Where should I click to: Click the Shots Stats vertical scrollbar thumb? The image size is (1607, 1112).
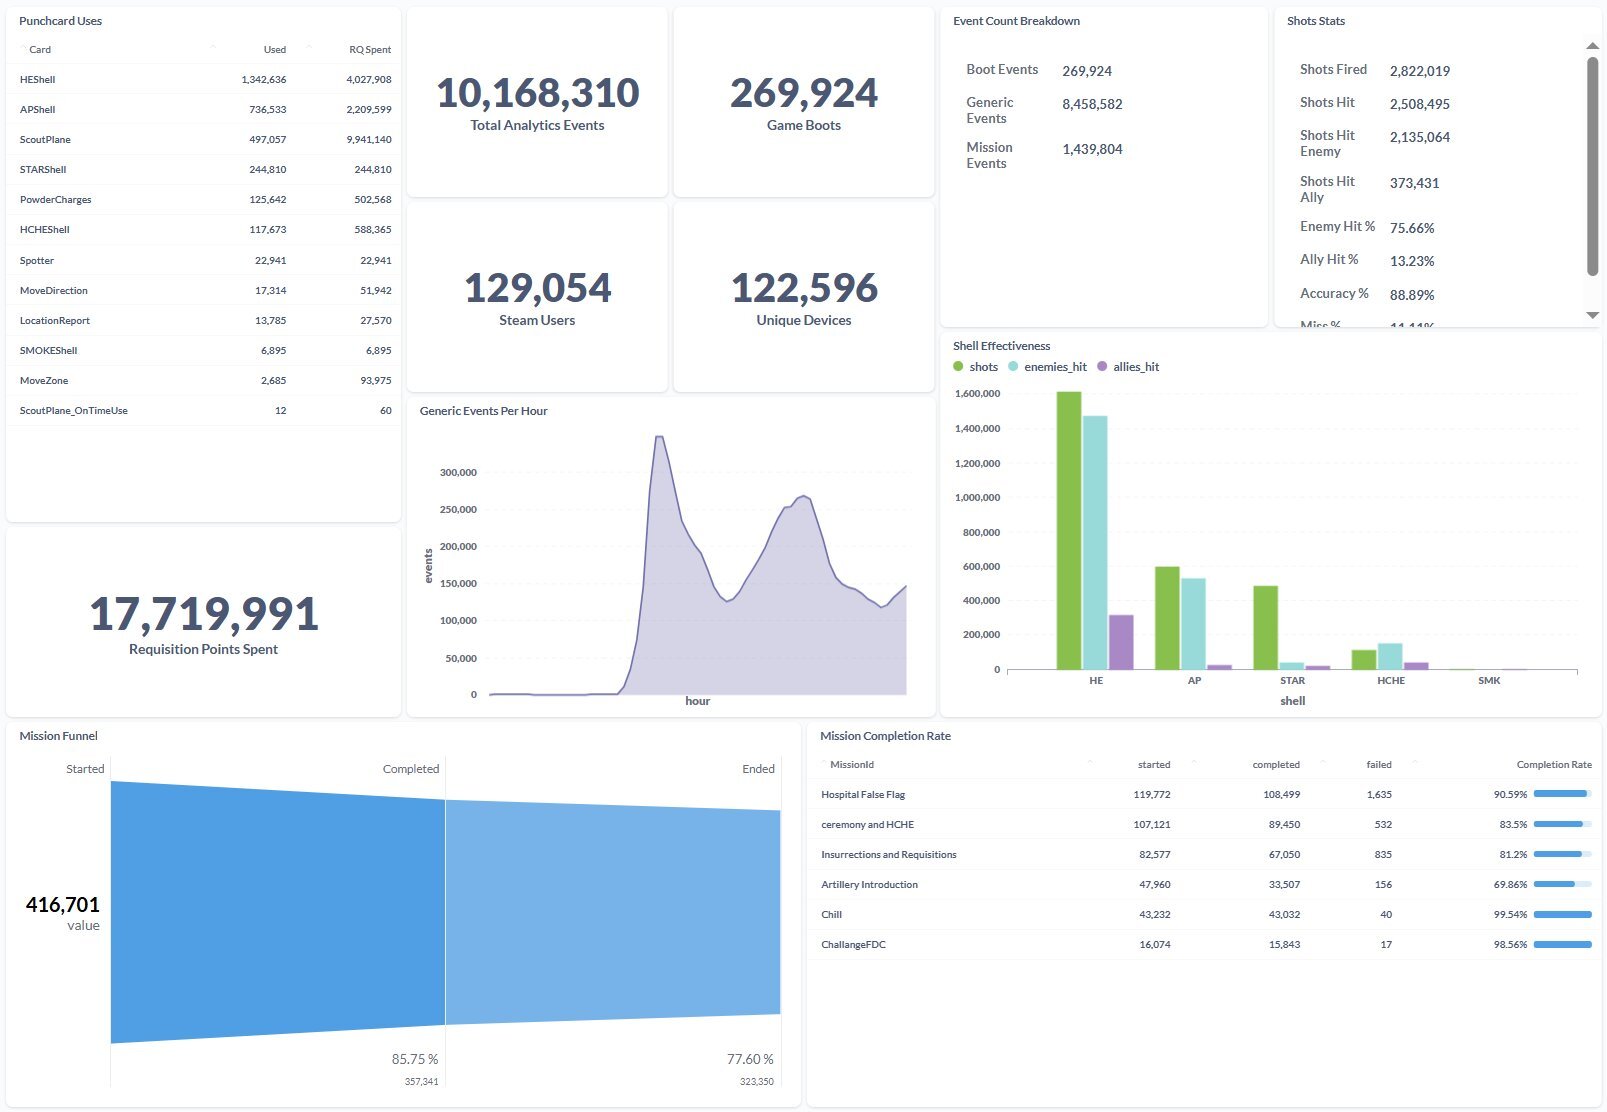1593,166
